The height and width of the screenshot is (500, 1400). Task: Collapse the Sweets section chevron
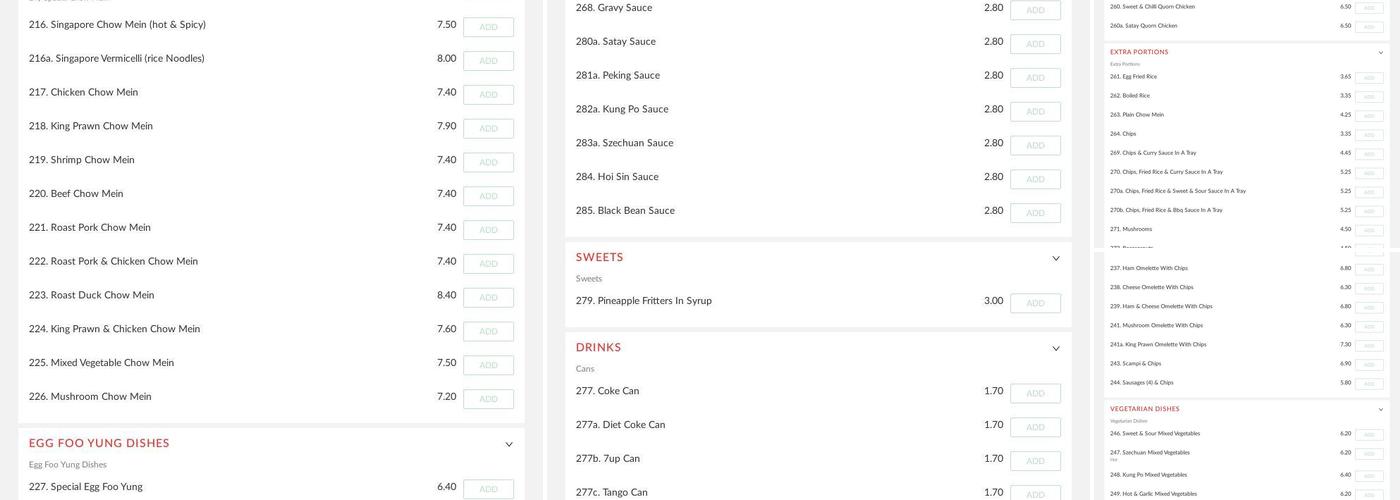pos(1056,259)
